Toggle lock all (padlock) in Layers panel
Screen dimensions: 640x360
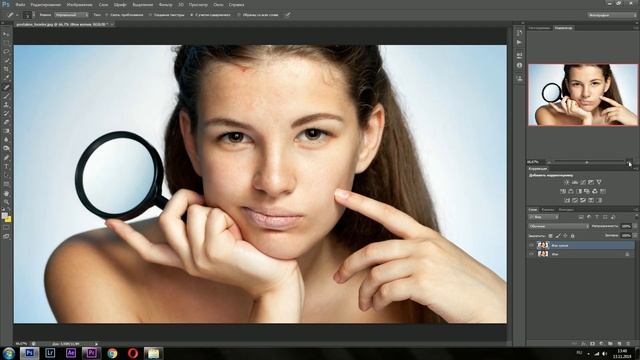(572, 236)
